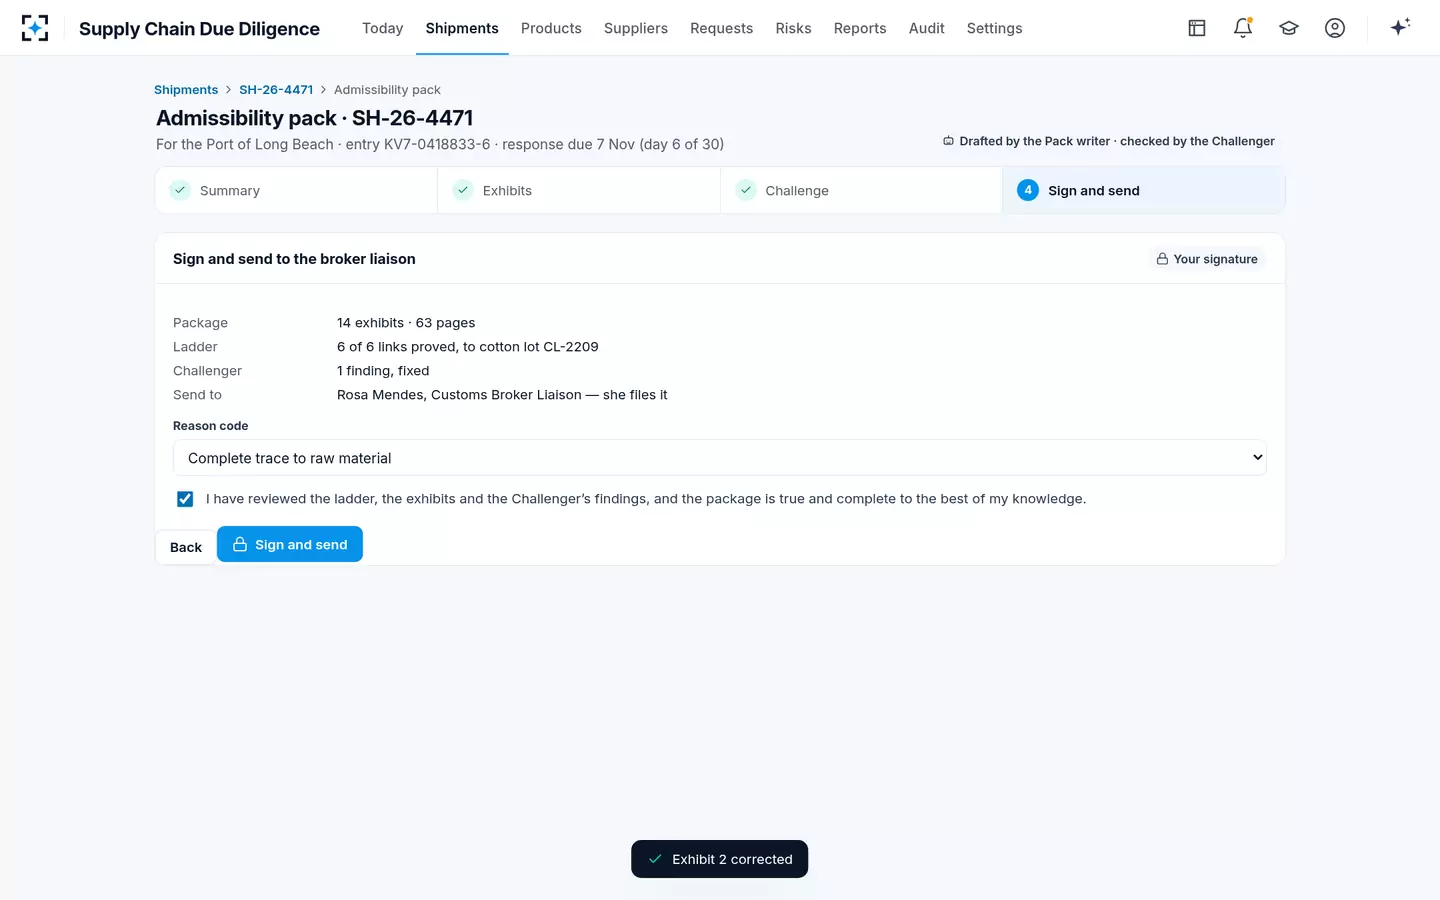Open the layout panel icon in header

pos(1197,28)
